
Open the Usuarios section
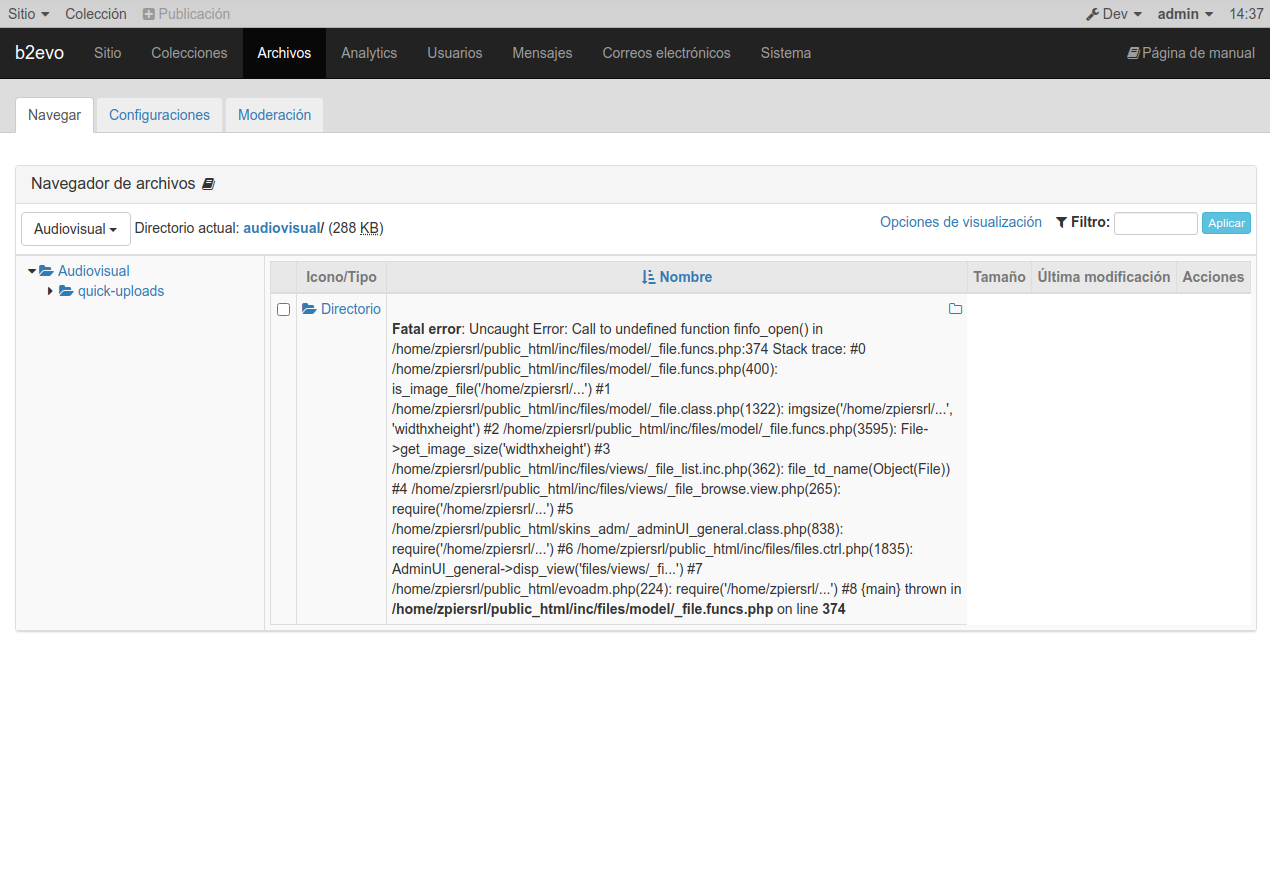455,53
